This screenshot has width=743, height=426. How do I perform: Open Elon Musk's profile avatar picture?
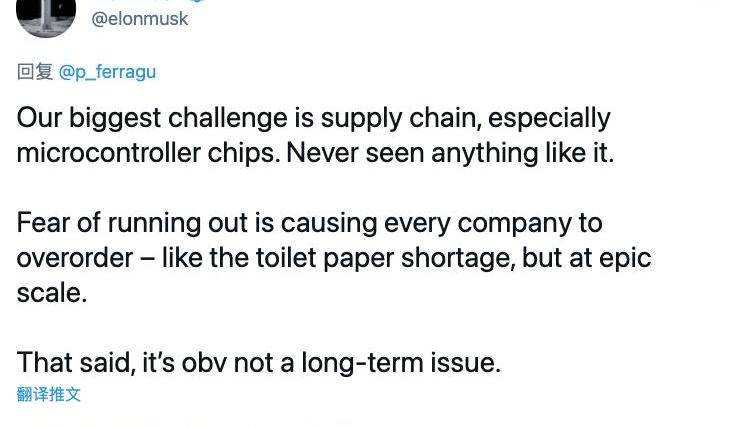(x=46, y=17)
